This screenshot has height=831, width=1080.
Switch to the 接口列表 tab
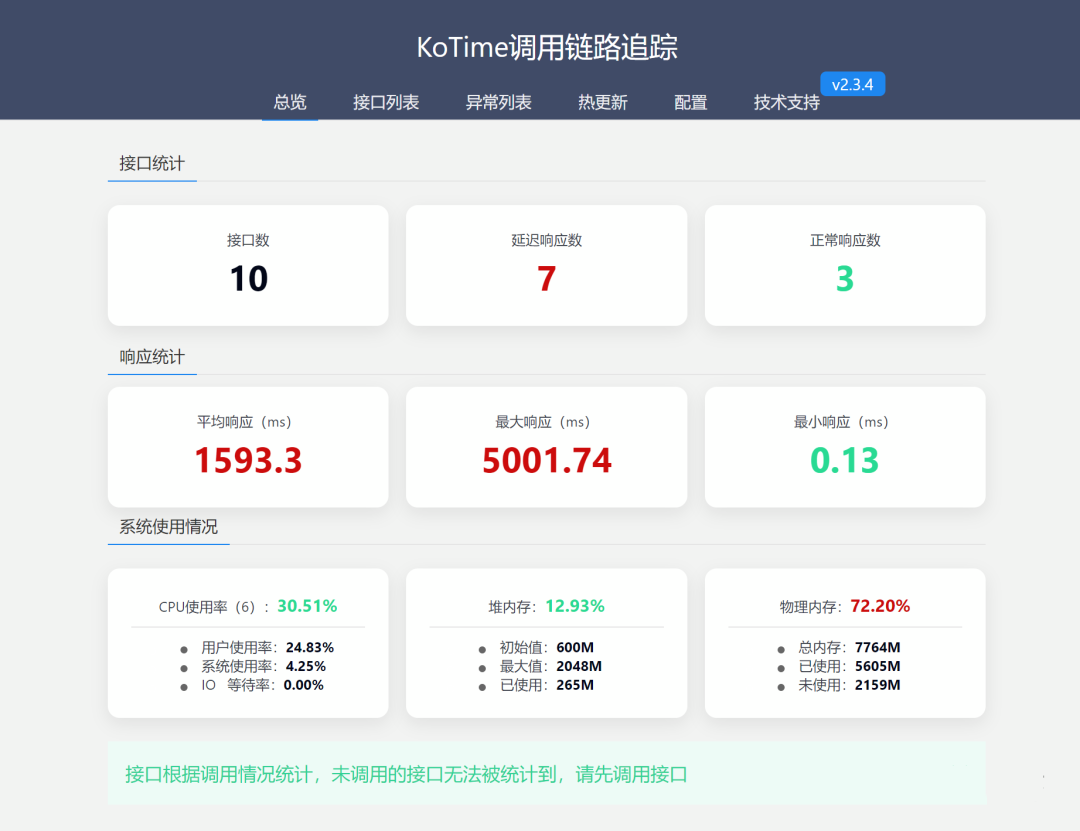386,102
